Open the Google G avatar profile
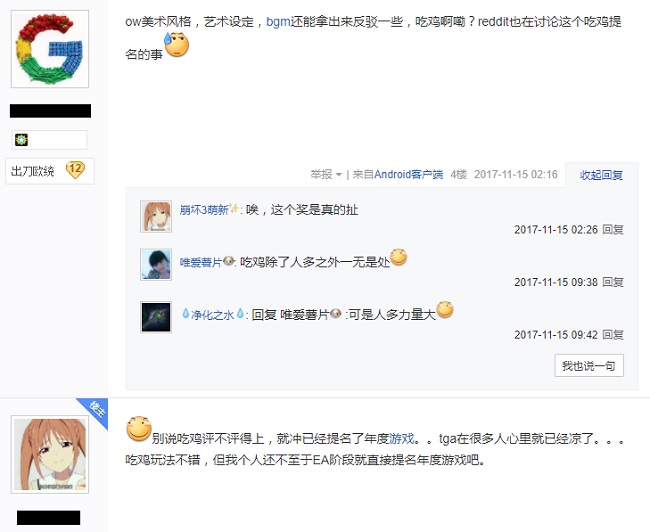The height and width of the screenshot is (532, 650). [50, 49]
